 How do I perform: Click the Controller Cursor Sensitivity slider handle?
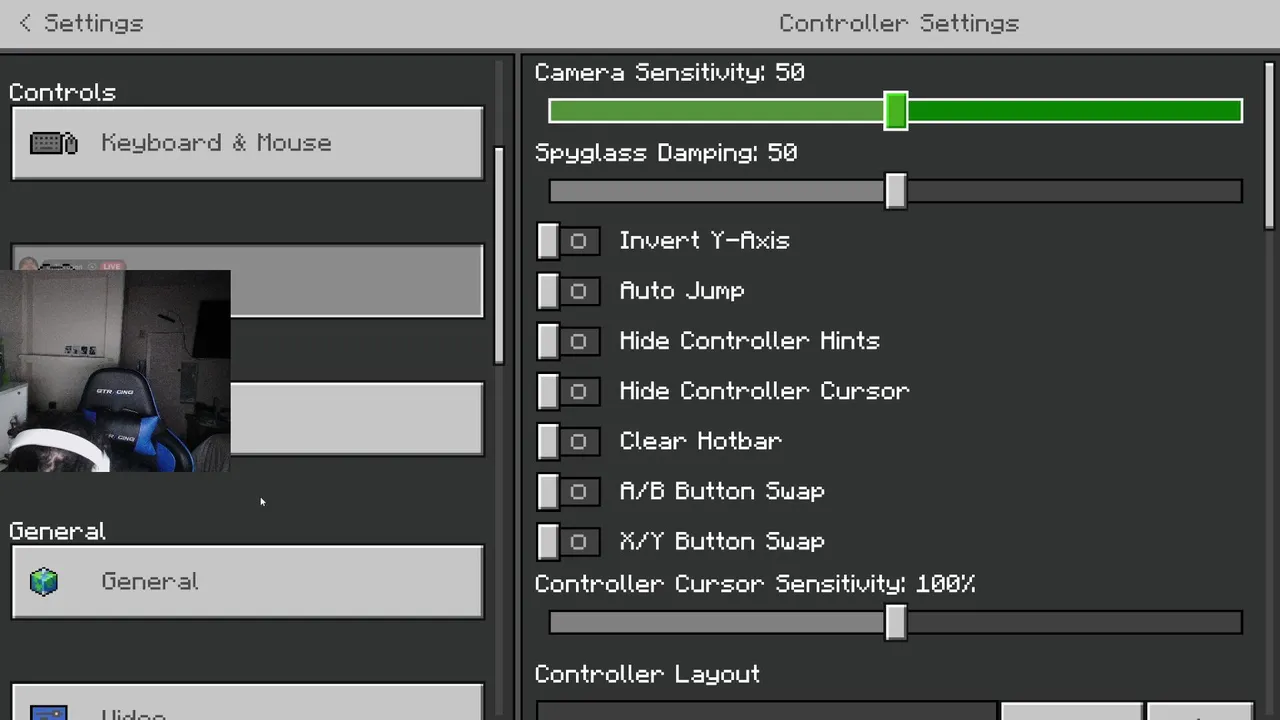[x=896, y=623]
